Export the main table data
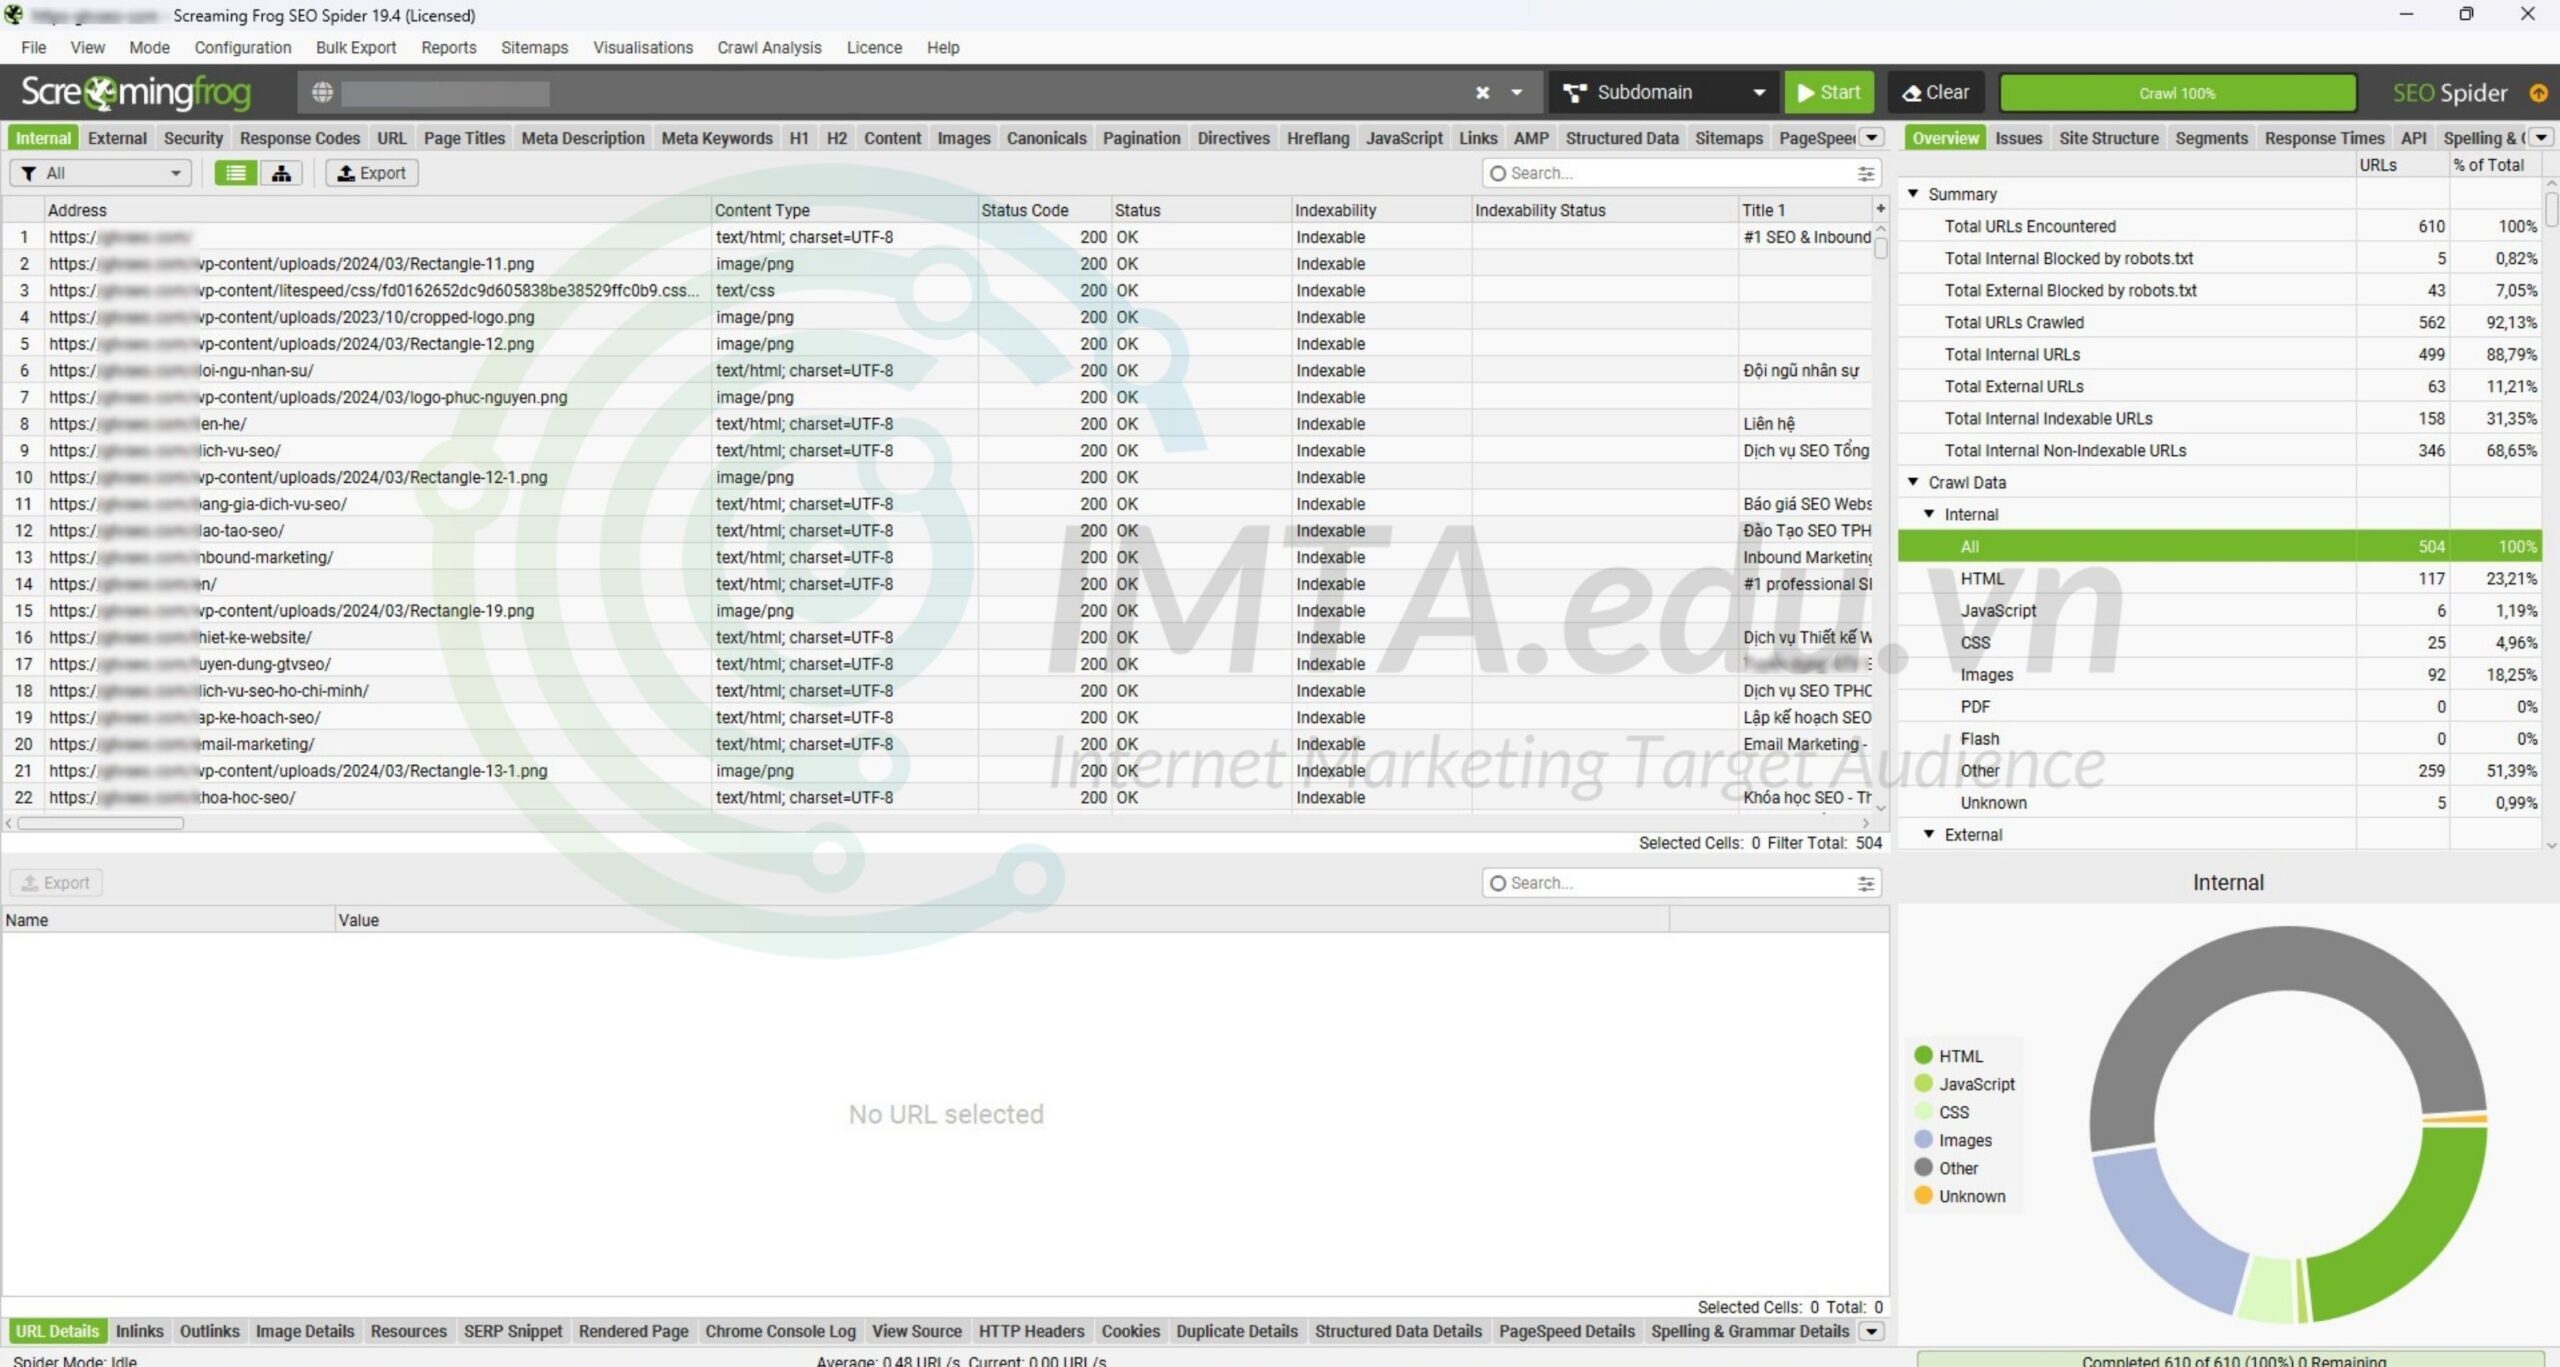Screen dimensions: 2560x1367 point(371,173)
